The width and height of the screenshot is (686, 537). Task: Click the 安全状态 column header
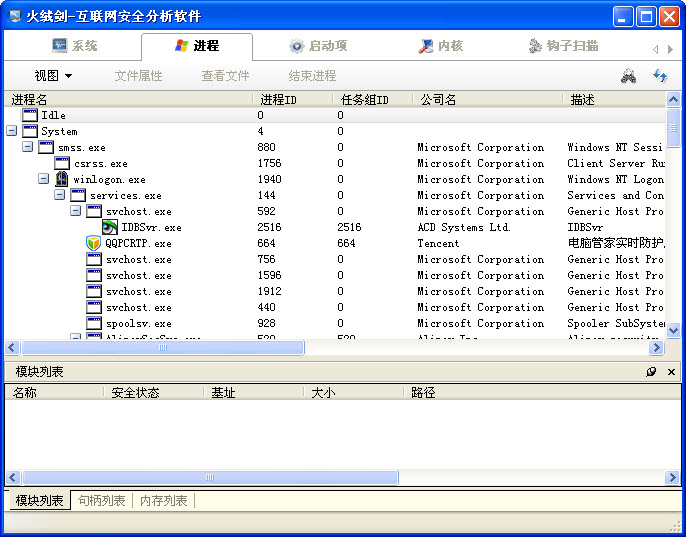coord(154,393)
